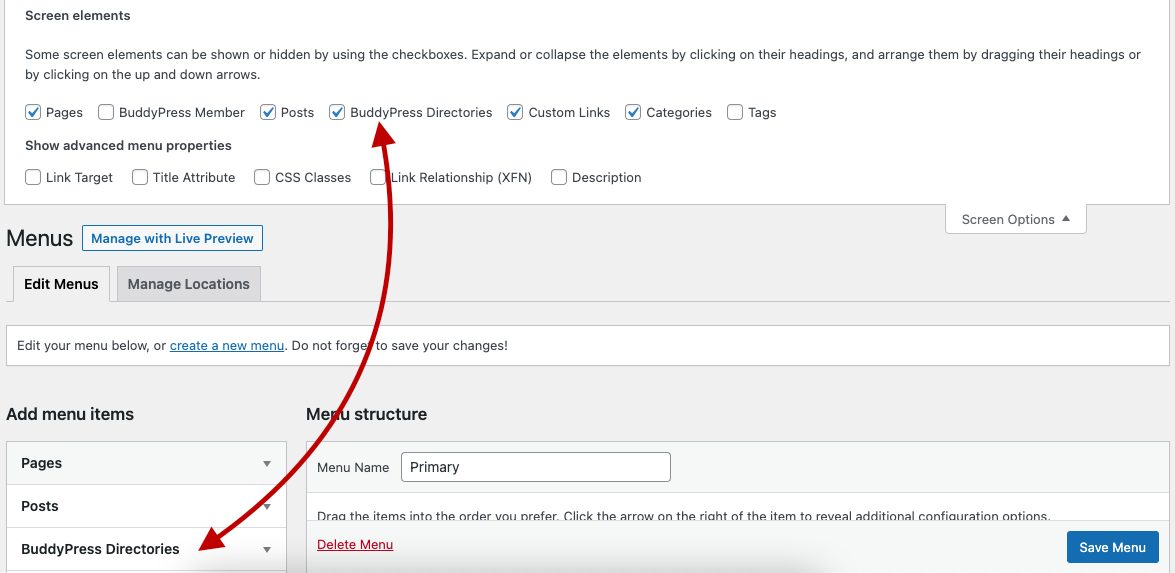Select the Edit Menus tab
Viewport: 1175px width, 573px height.
(61, 284)
